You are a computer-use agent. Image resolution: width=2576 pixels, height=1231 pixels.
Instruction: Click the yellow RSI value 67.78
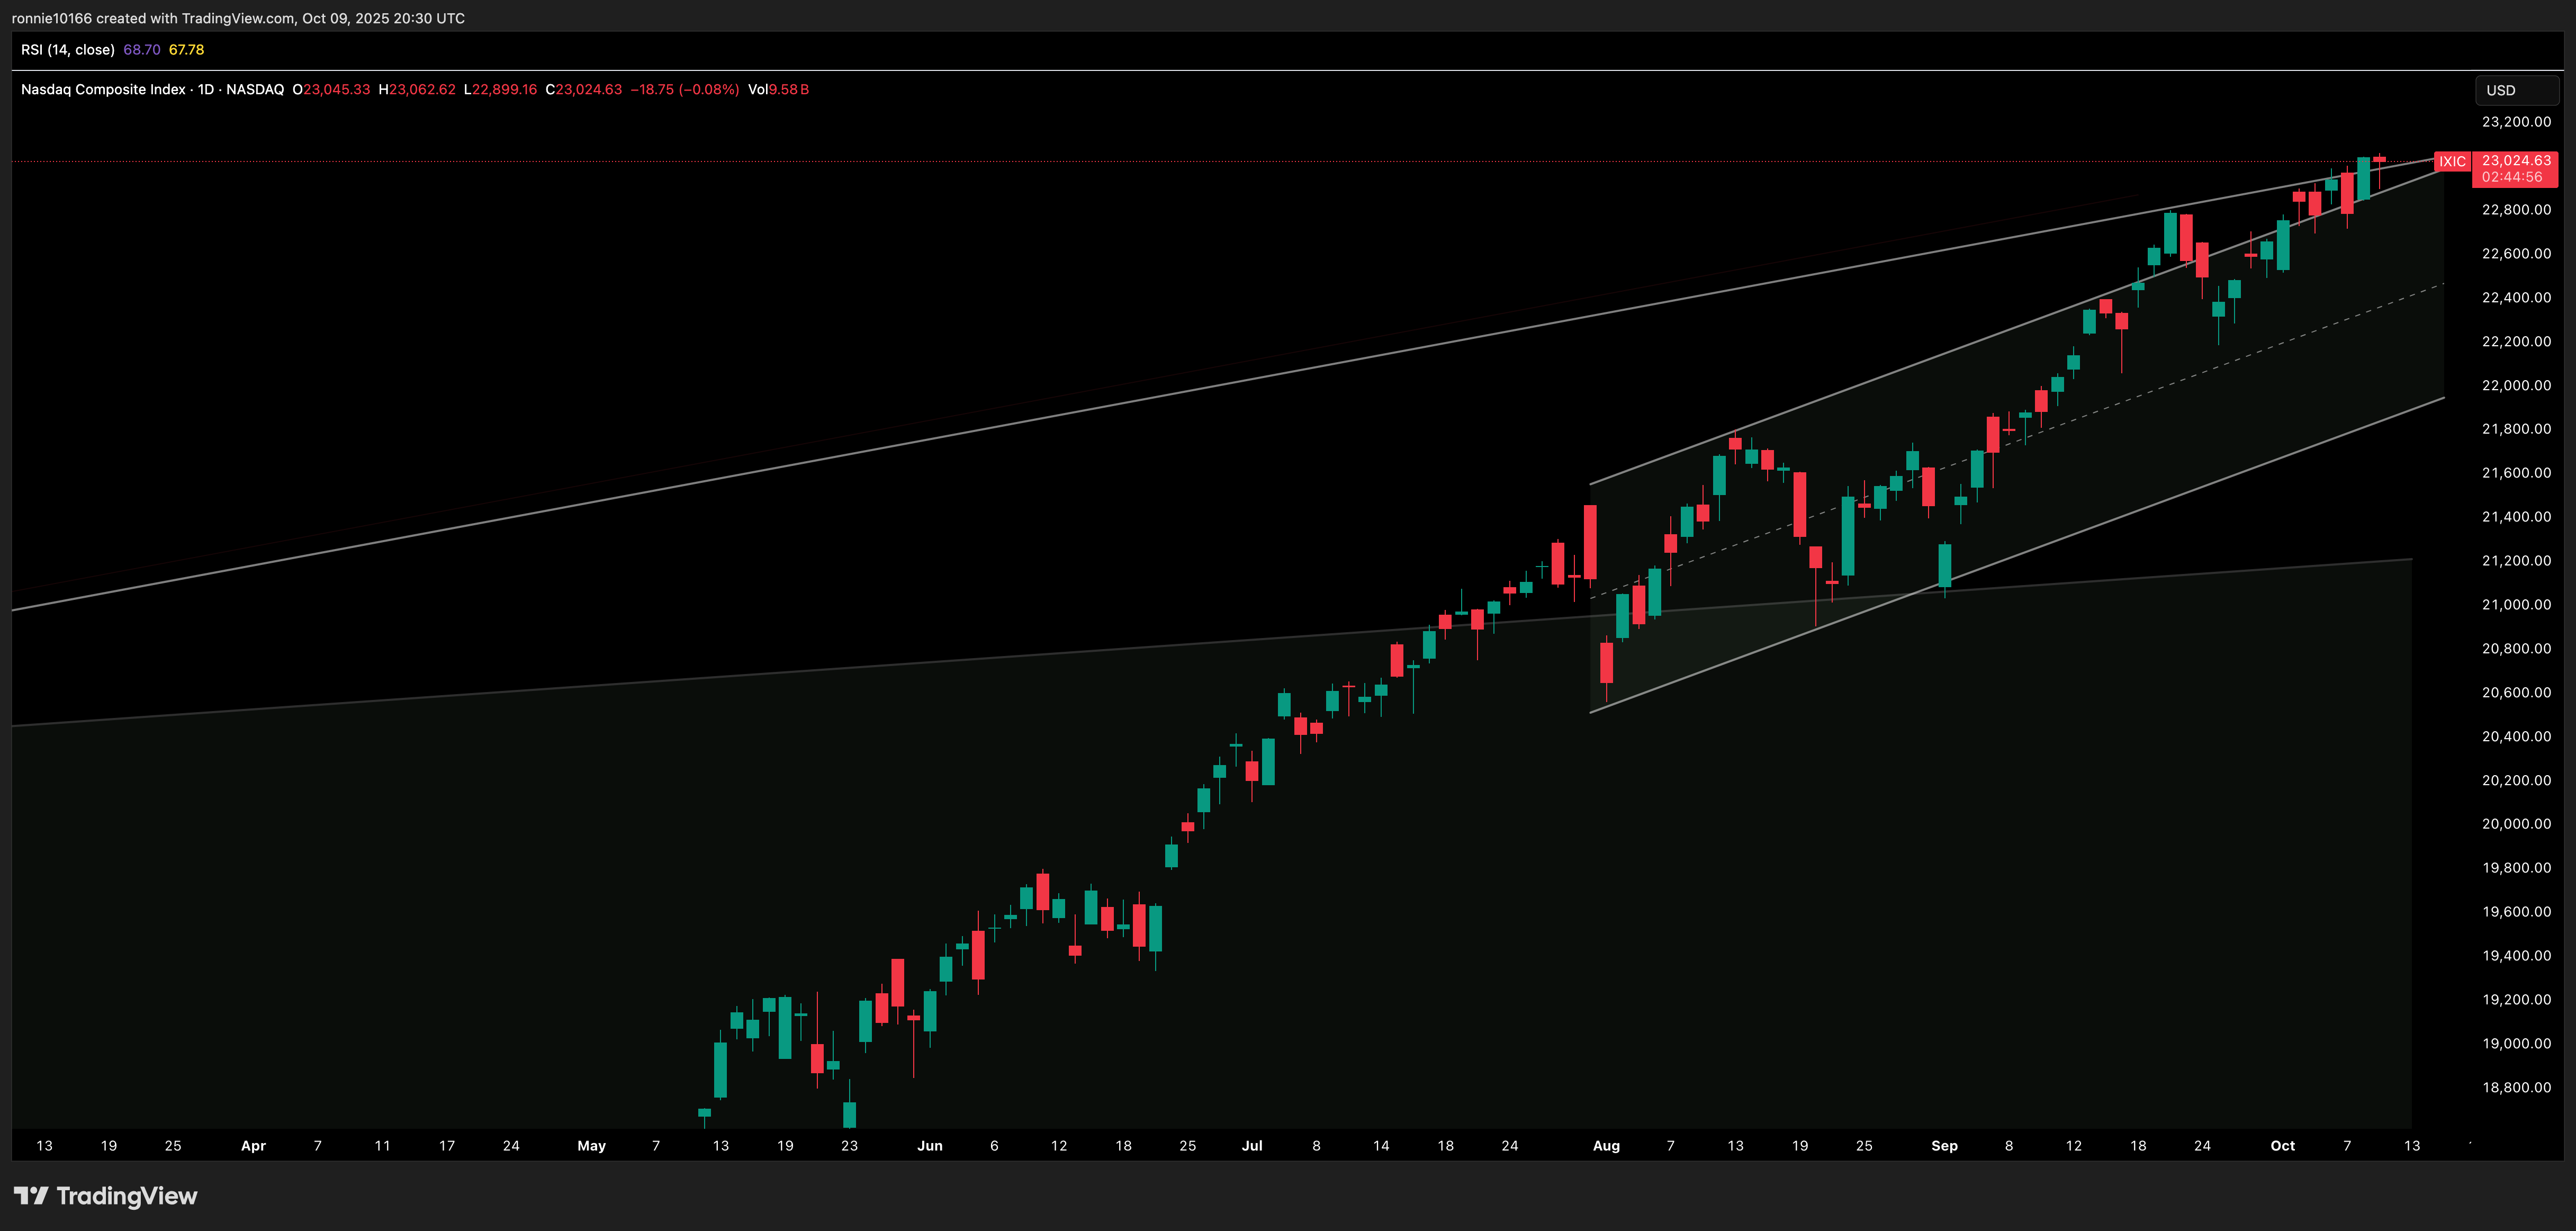[x=186, y=50]
